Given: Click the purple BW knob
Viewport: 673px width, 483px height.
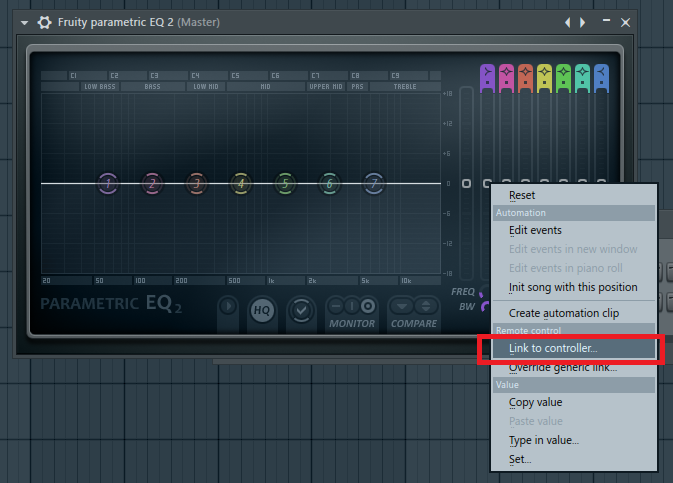Looking at the screenshot, I should click(485, 307).
